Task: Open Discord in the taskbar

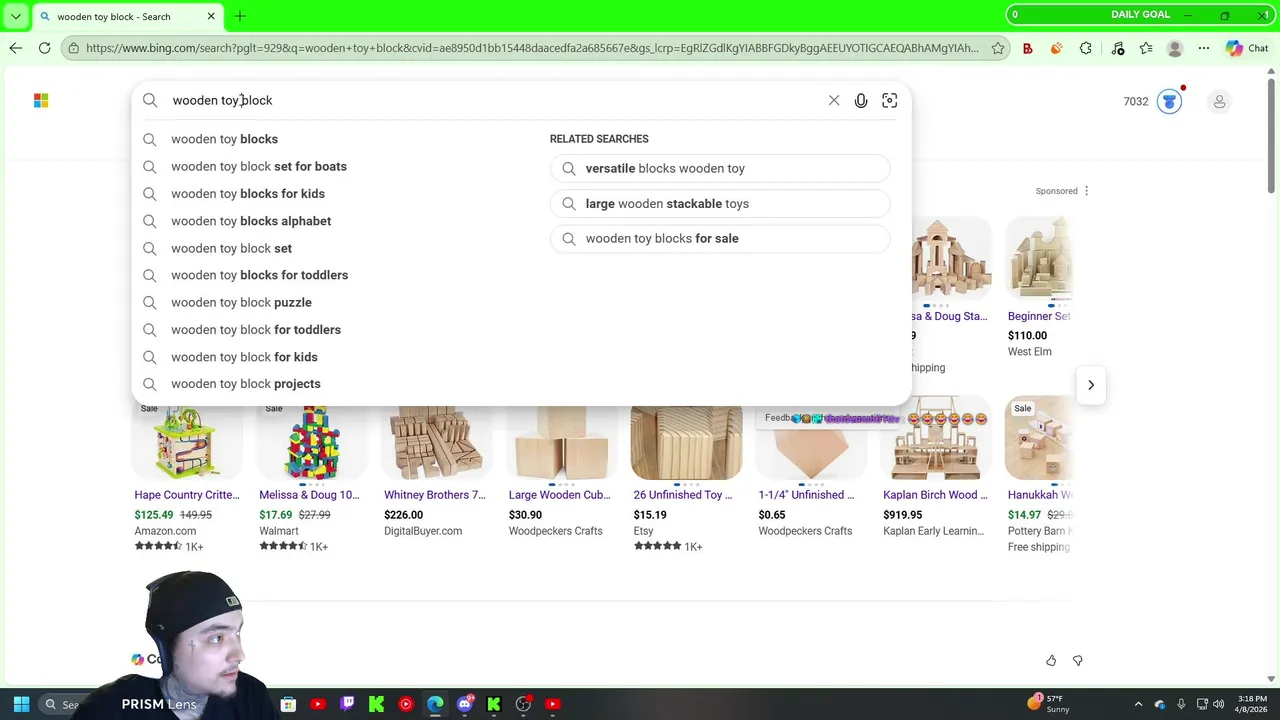Action: pyautogui.click(x=464, y=704)
